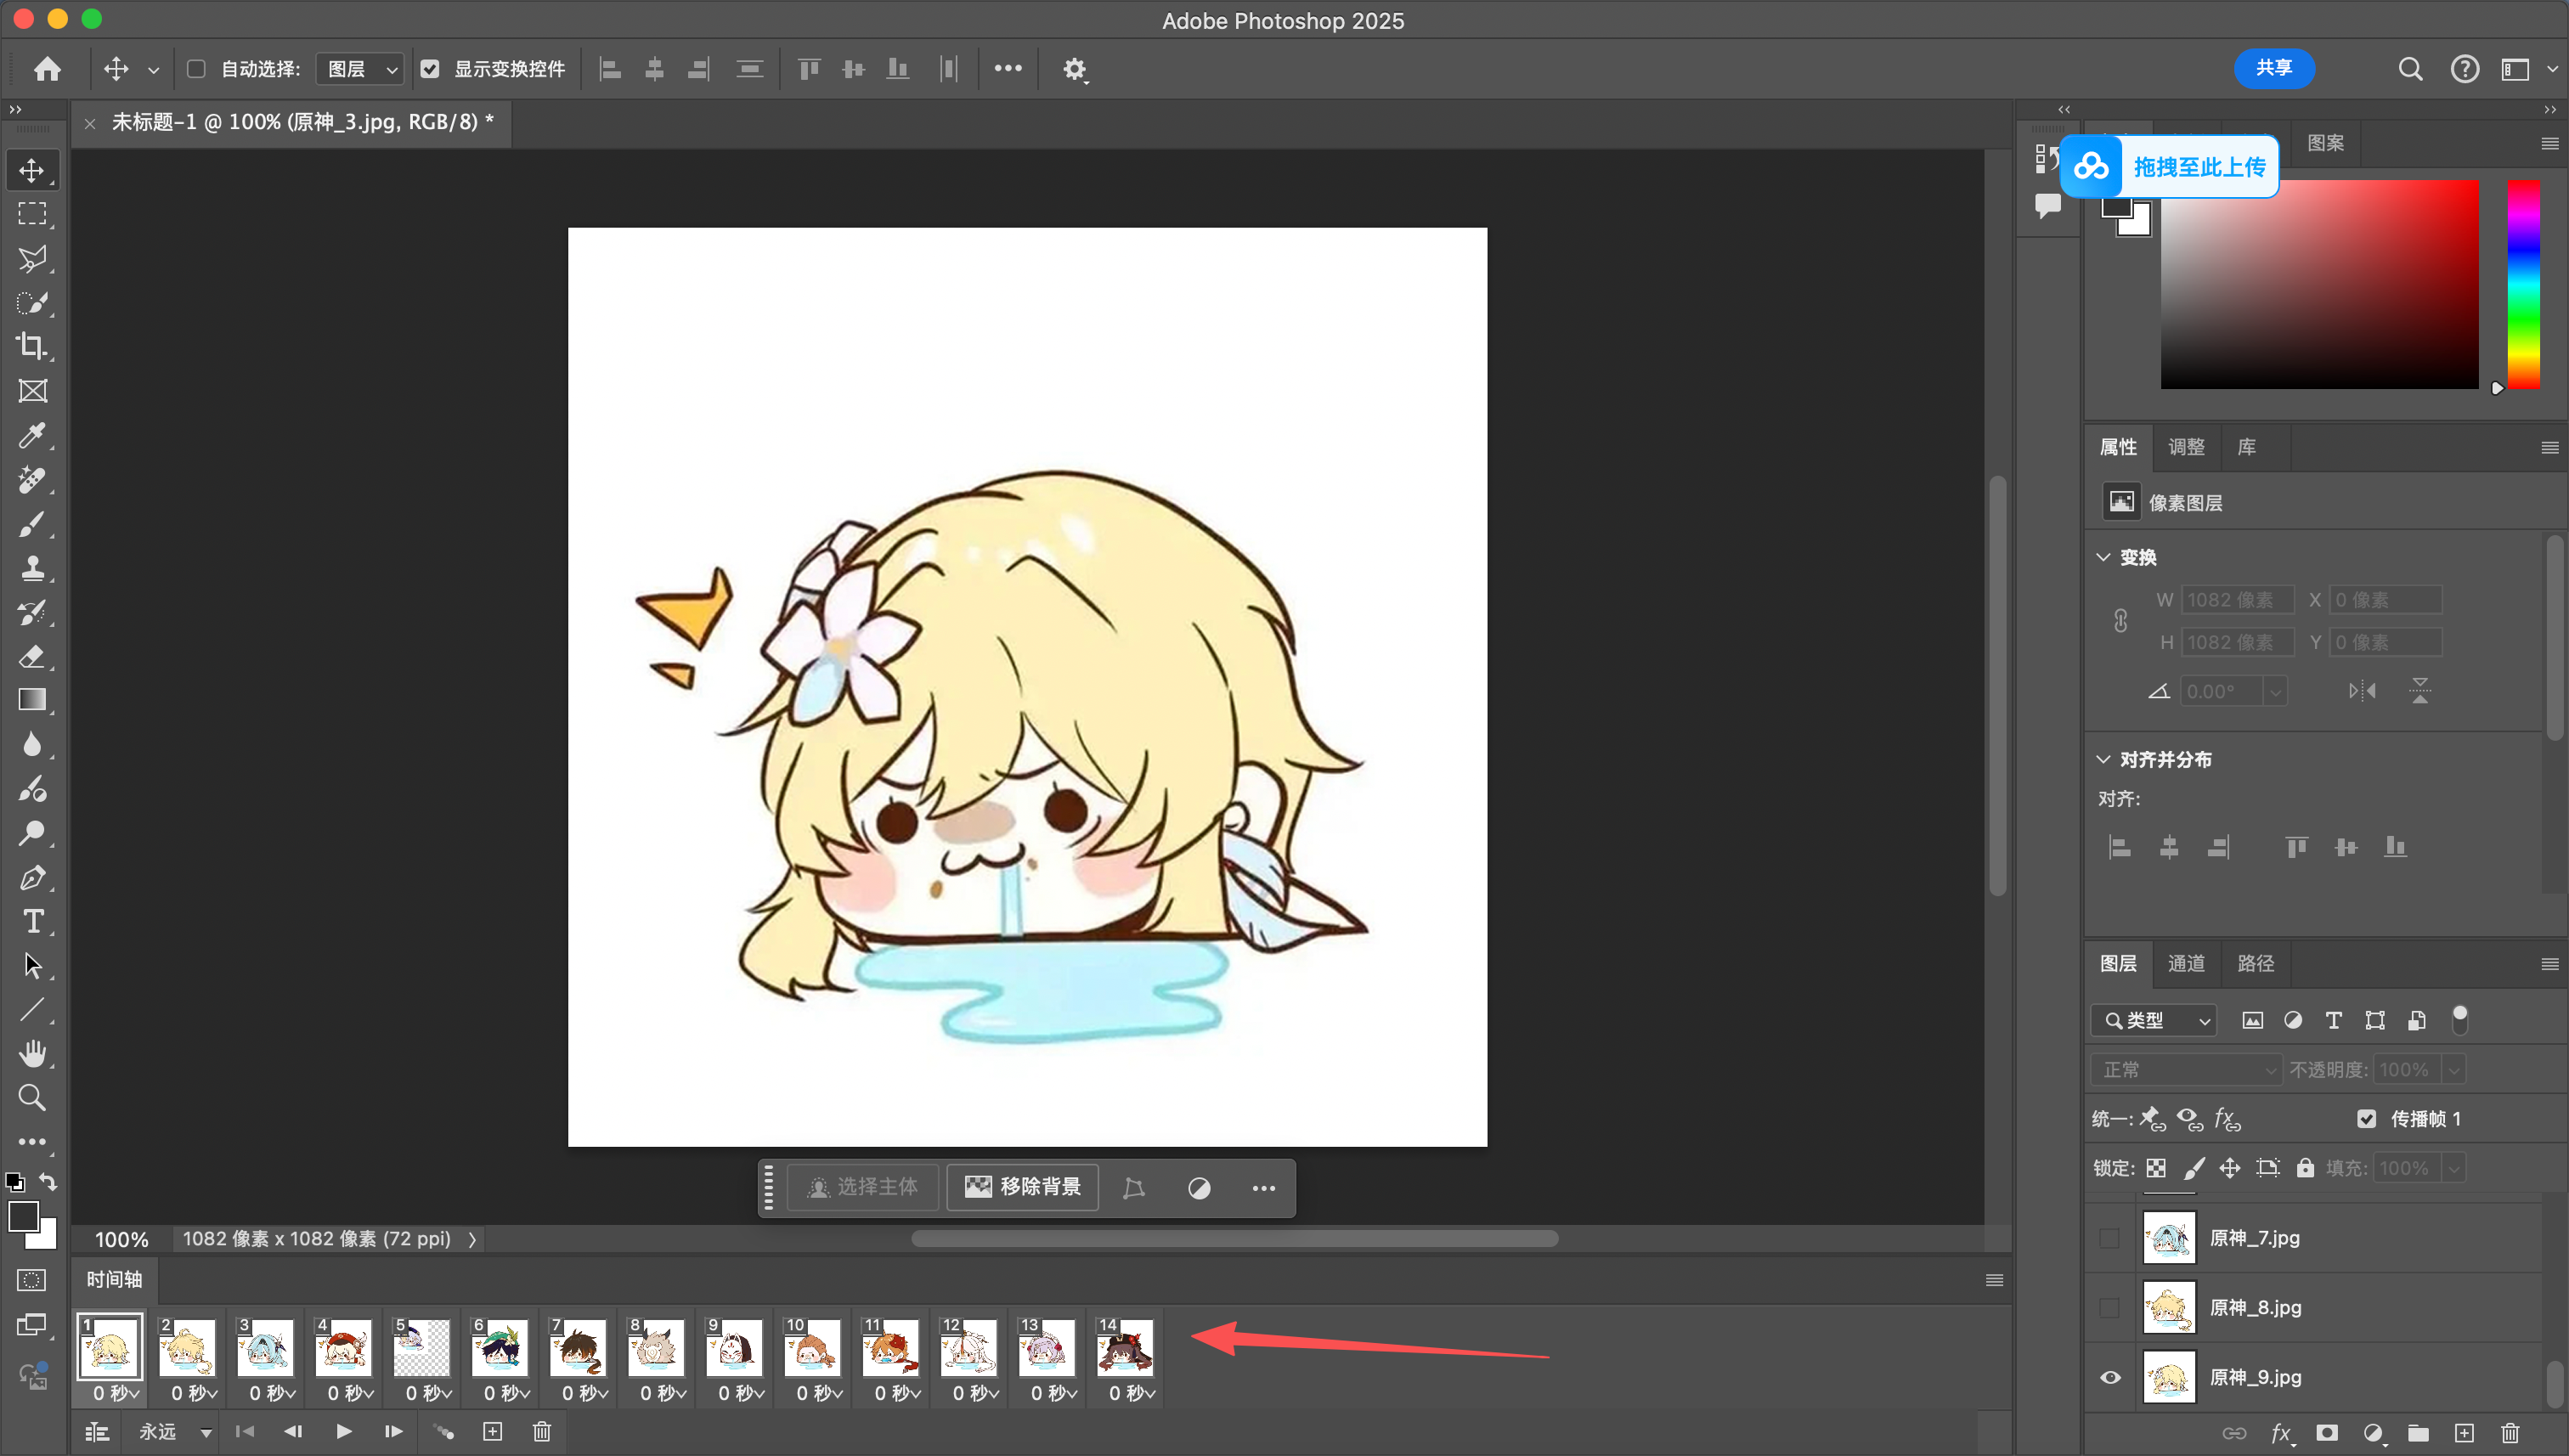Select the Clone Stamp tool
This screenshot has height=1456, width=2569.
tap(32, 568)
